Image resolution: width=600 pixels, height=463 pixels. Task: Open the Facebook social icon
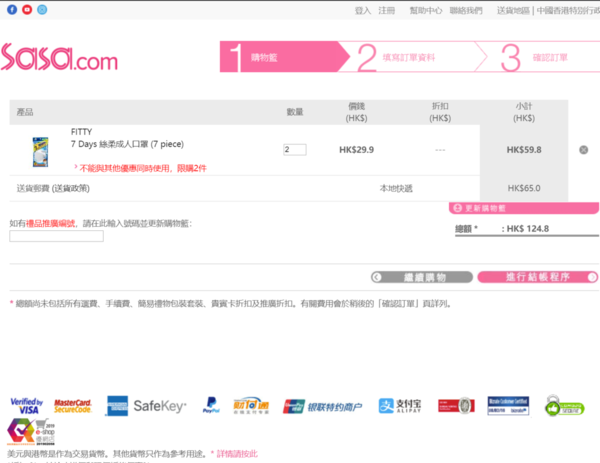12,10
